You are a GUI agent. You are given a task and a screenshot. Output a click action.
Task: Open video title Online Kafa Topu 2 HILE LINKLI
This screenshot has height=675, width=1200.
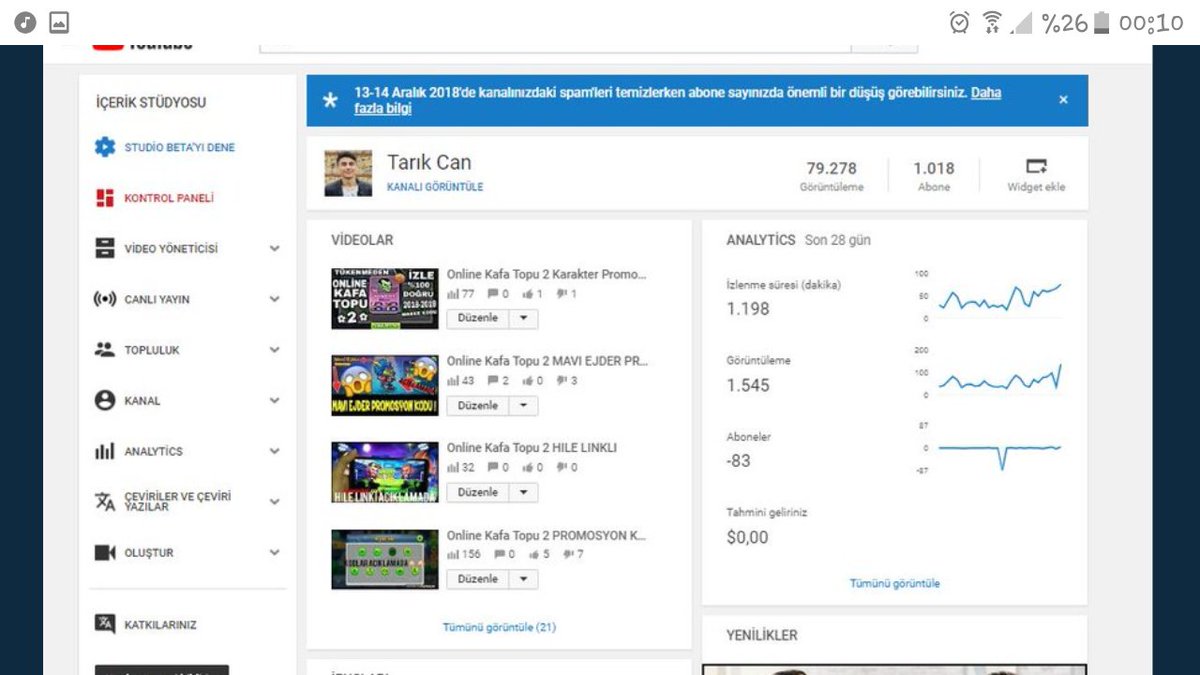point(532,447)
